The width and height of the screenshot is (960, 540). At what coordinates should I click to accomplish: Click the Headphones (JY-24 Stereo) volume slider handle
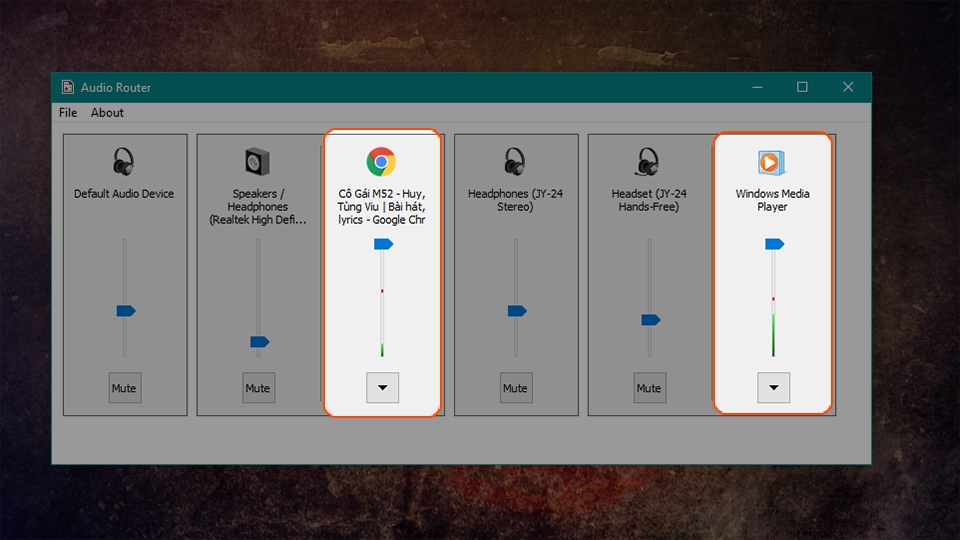point(517,311)
